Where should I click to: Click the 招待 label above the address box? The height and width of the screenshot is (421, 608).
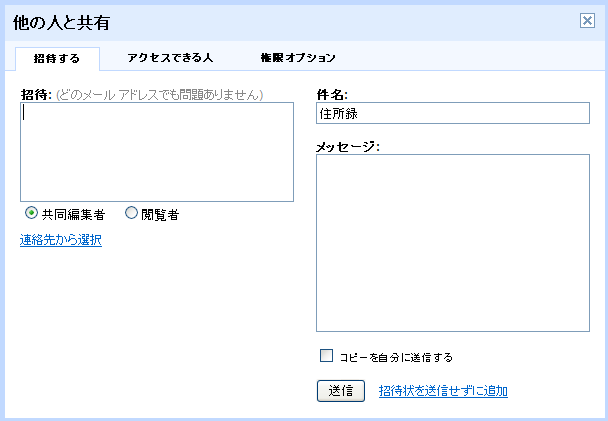(35, 95)
